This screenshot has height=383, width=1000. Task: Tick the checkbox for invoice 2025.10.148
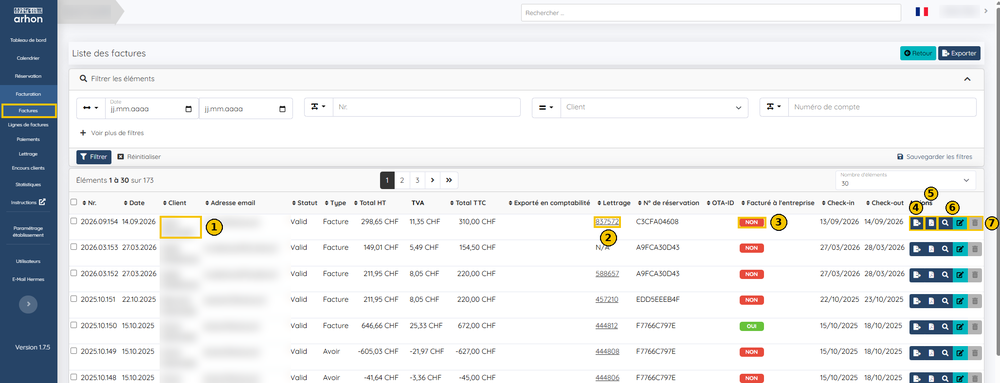[x=73, y=377]
